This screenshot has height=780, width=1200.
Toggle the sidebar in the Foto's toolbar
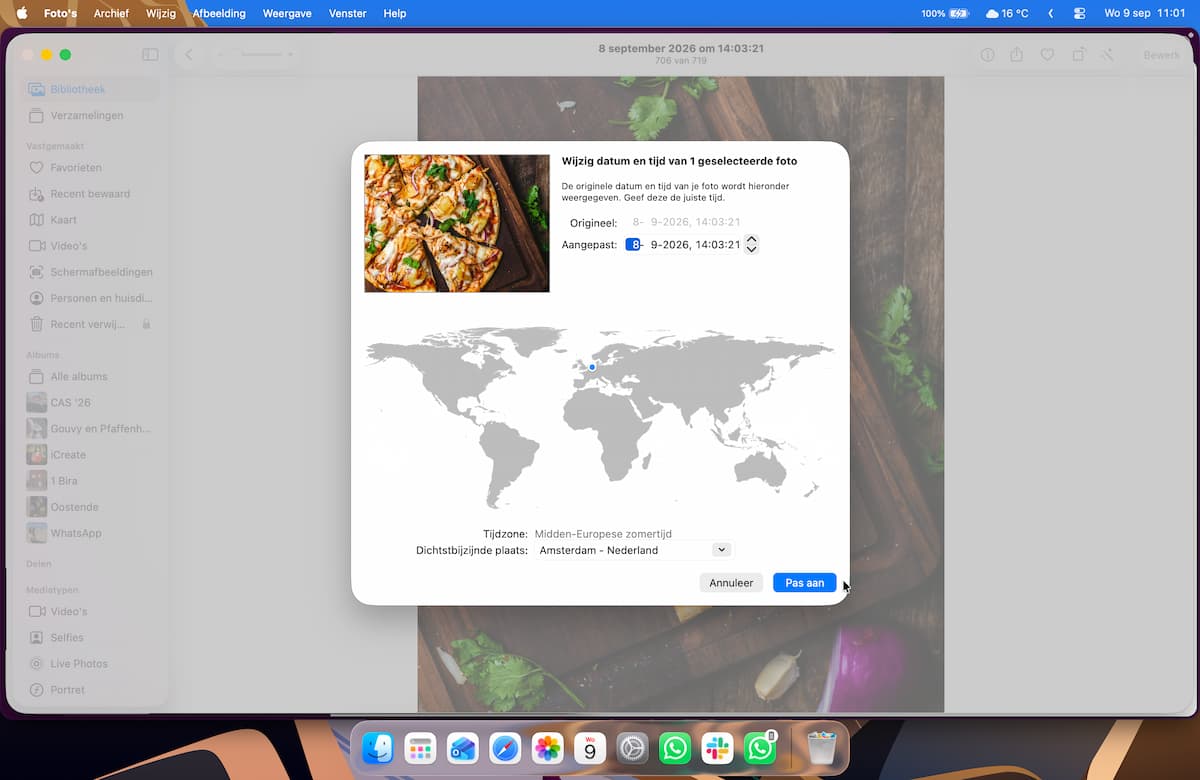pos(150,55)
